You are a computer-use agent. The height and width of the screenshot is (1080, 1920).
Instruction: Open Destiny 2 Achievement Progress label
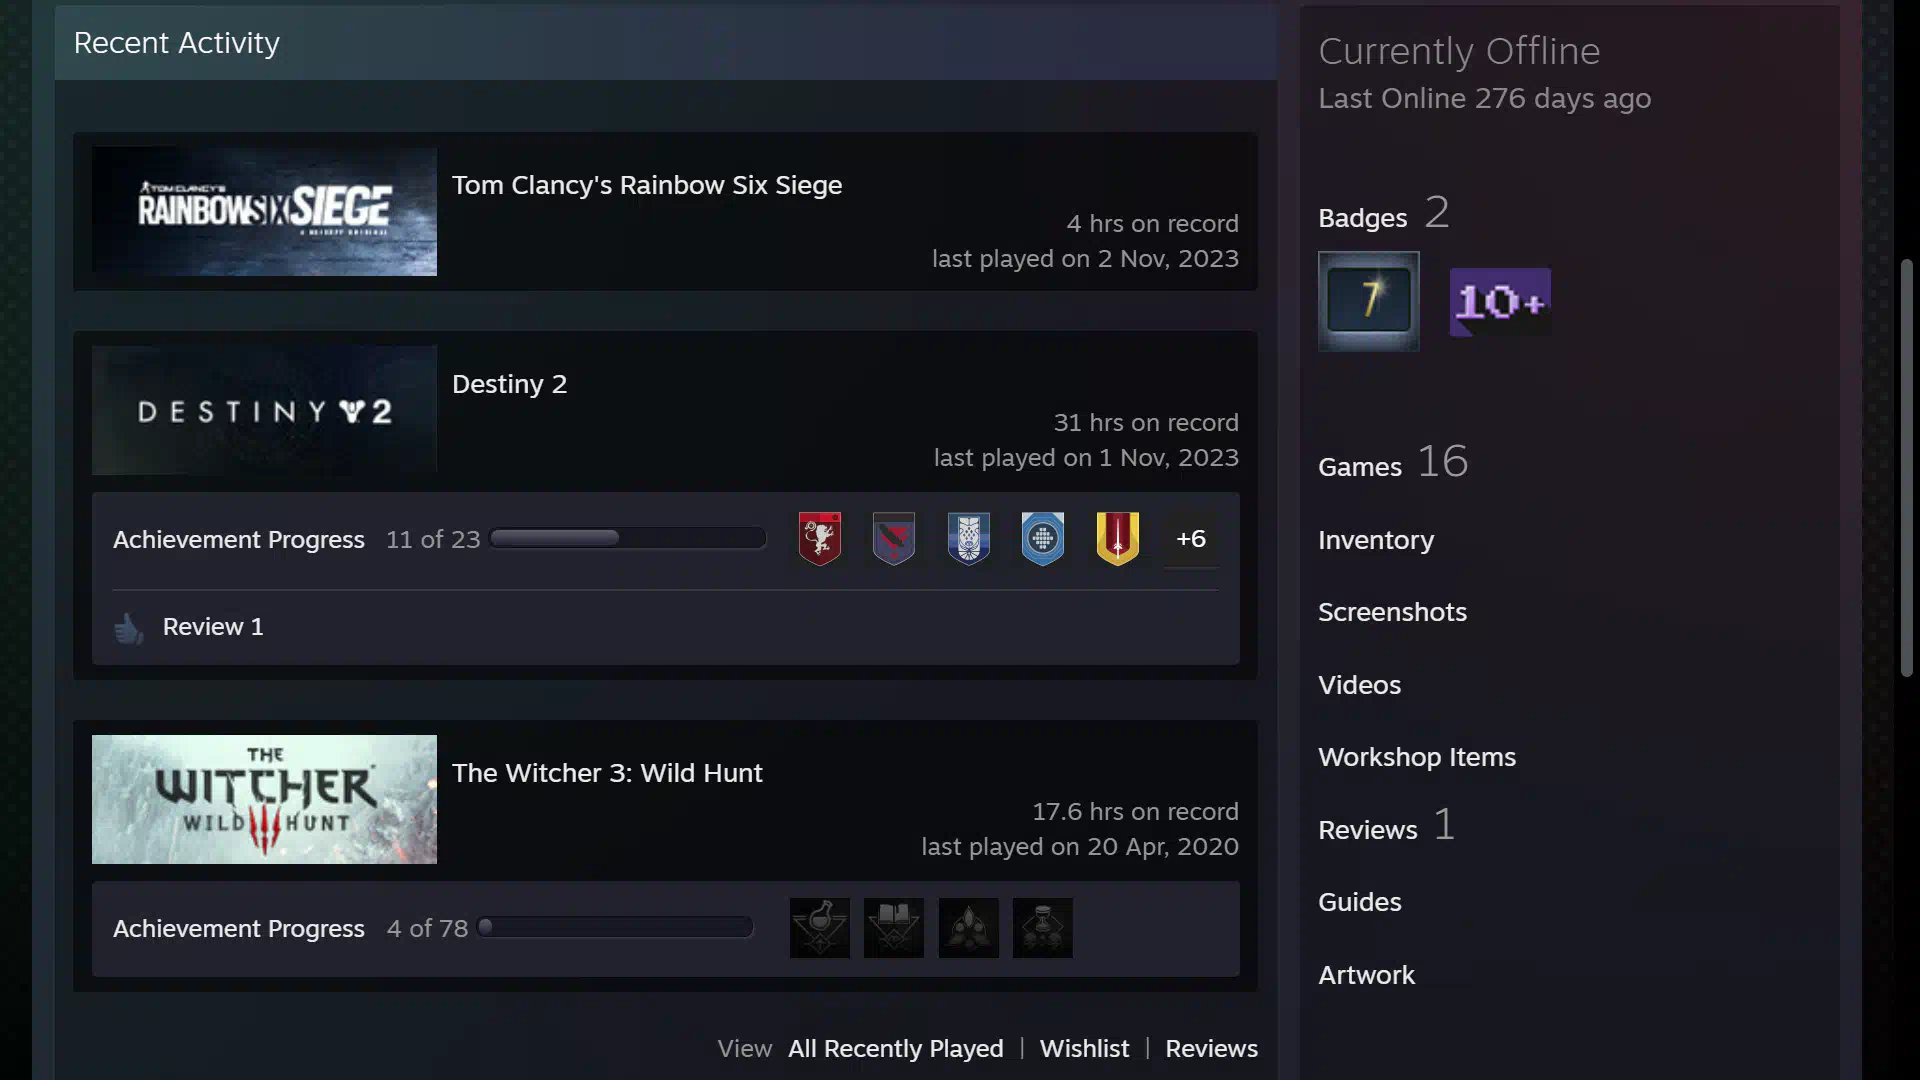click(239, 540)
